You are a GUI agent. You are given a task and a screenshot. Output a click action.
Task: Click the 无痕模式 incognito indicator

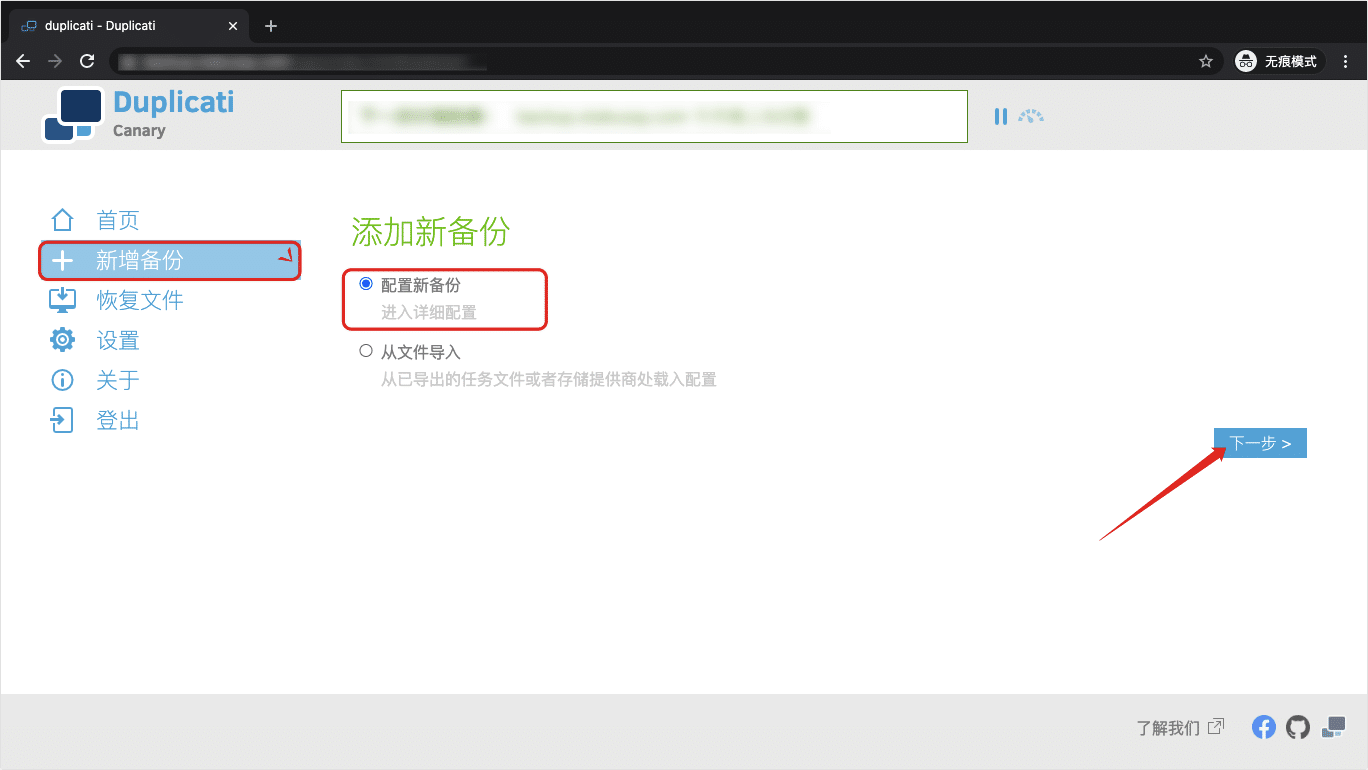1278,61
